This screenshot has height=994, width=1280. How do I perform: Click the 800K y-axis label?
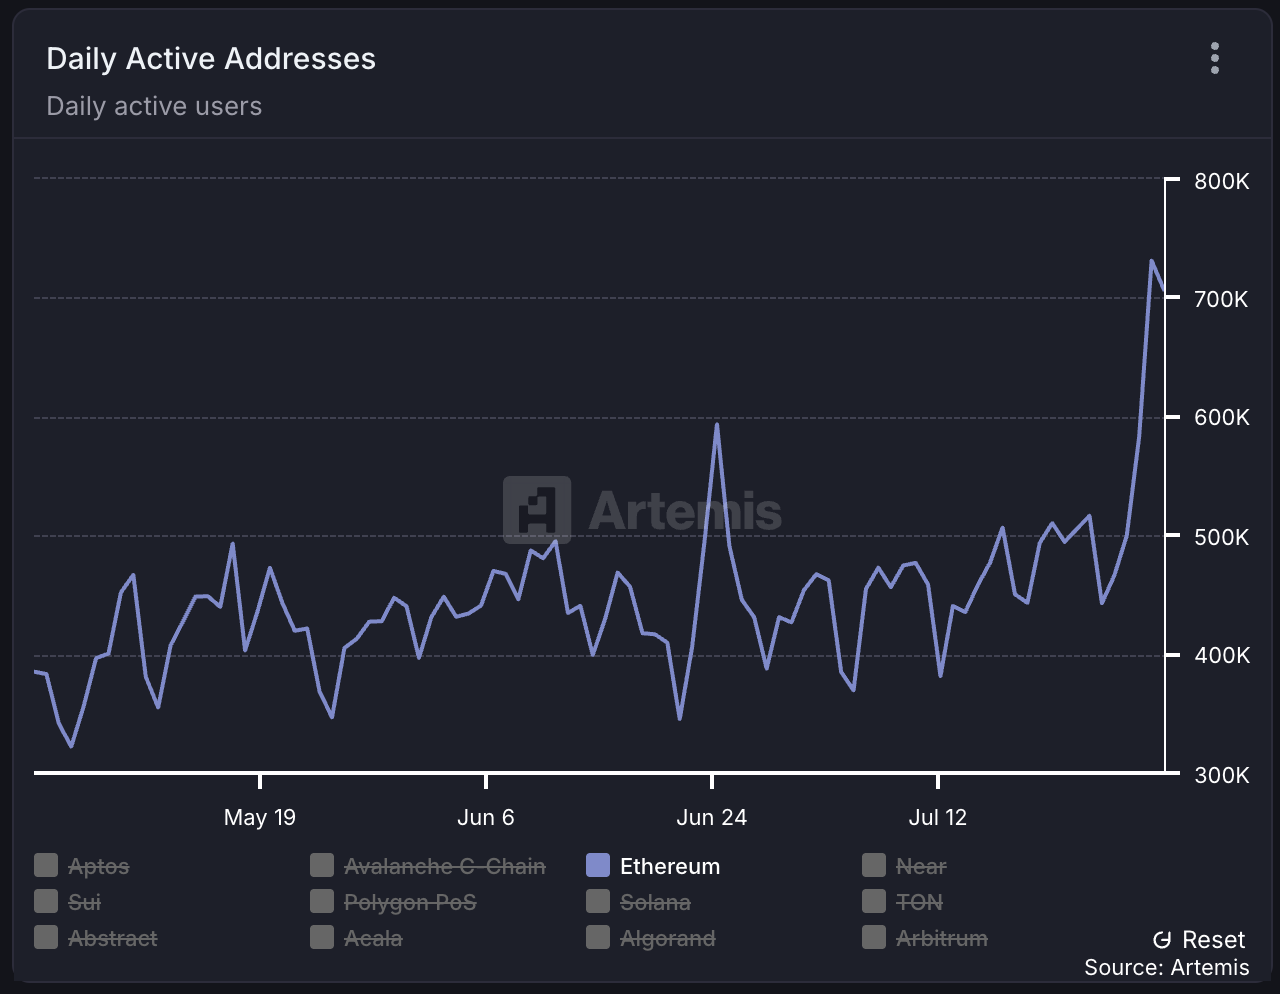1222,182
